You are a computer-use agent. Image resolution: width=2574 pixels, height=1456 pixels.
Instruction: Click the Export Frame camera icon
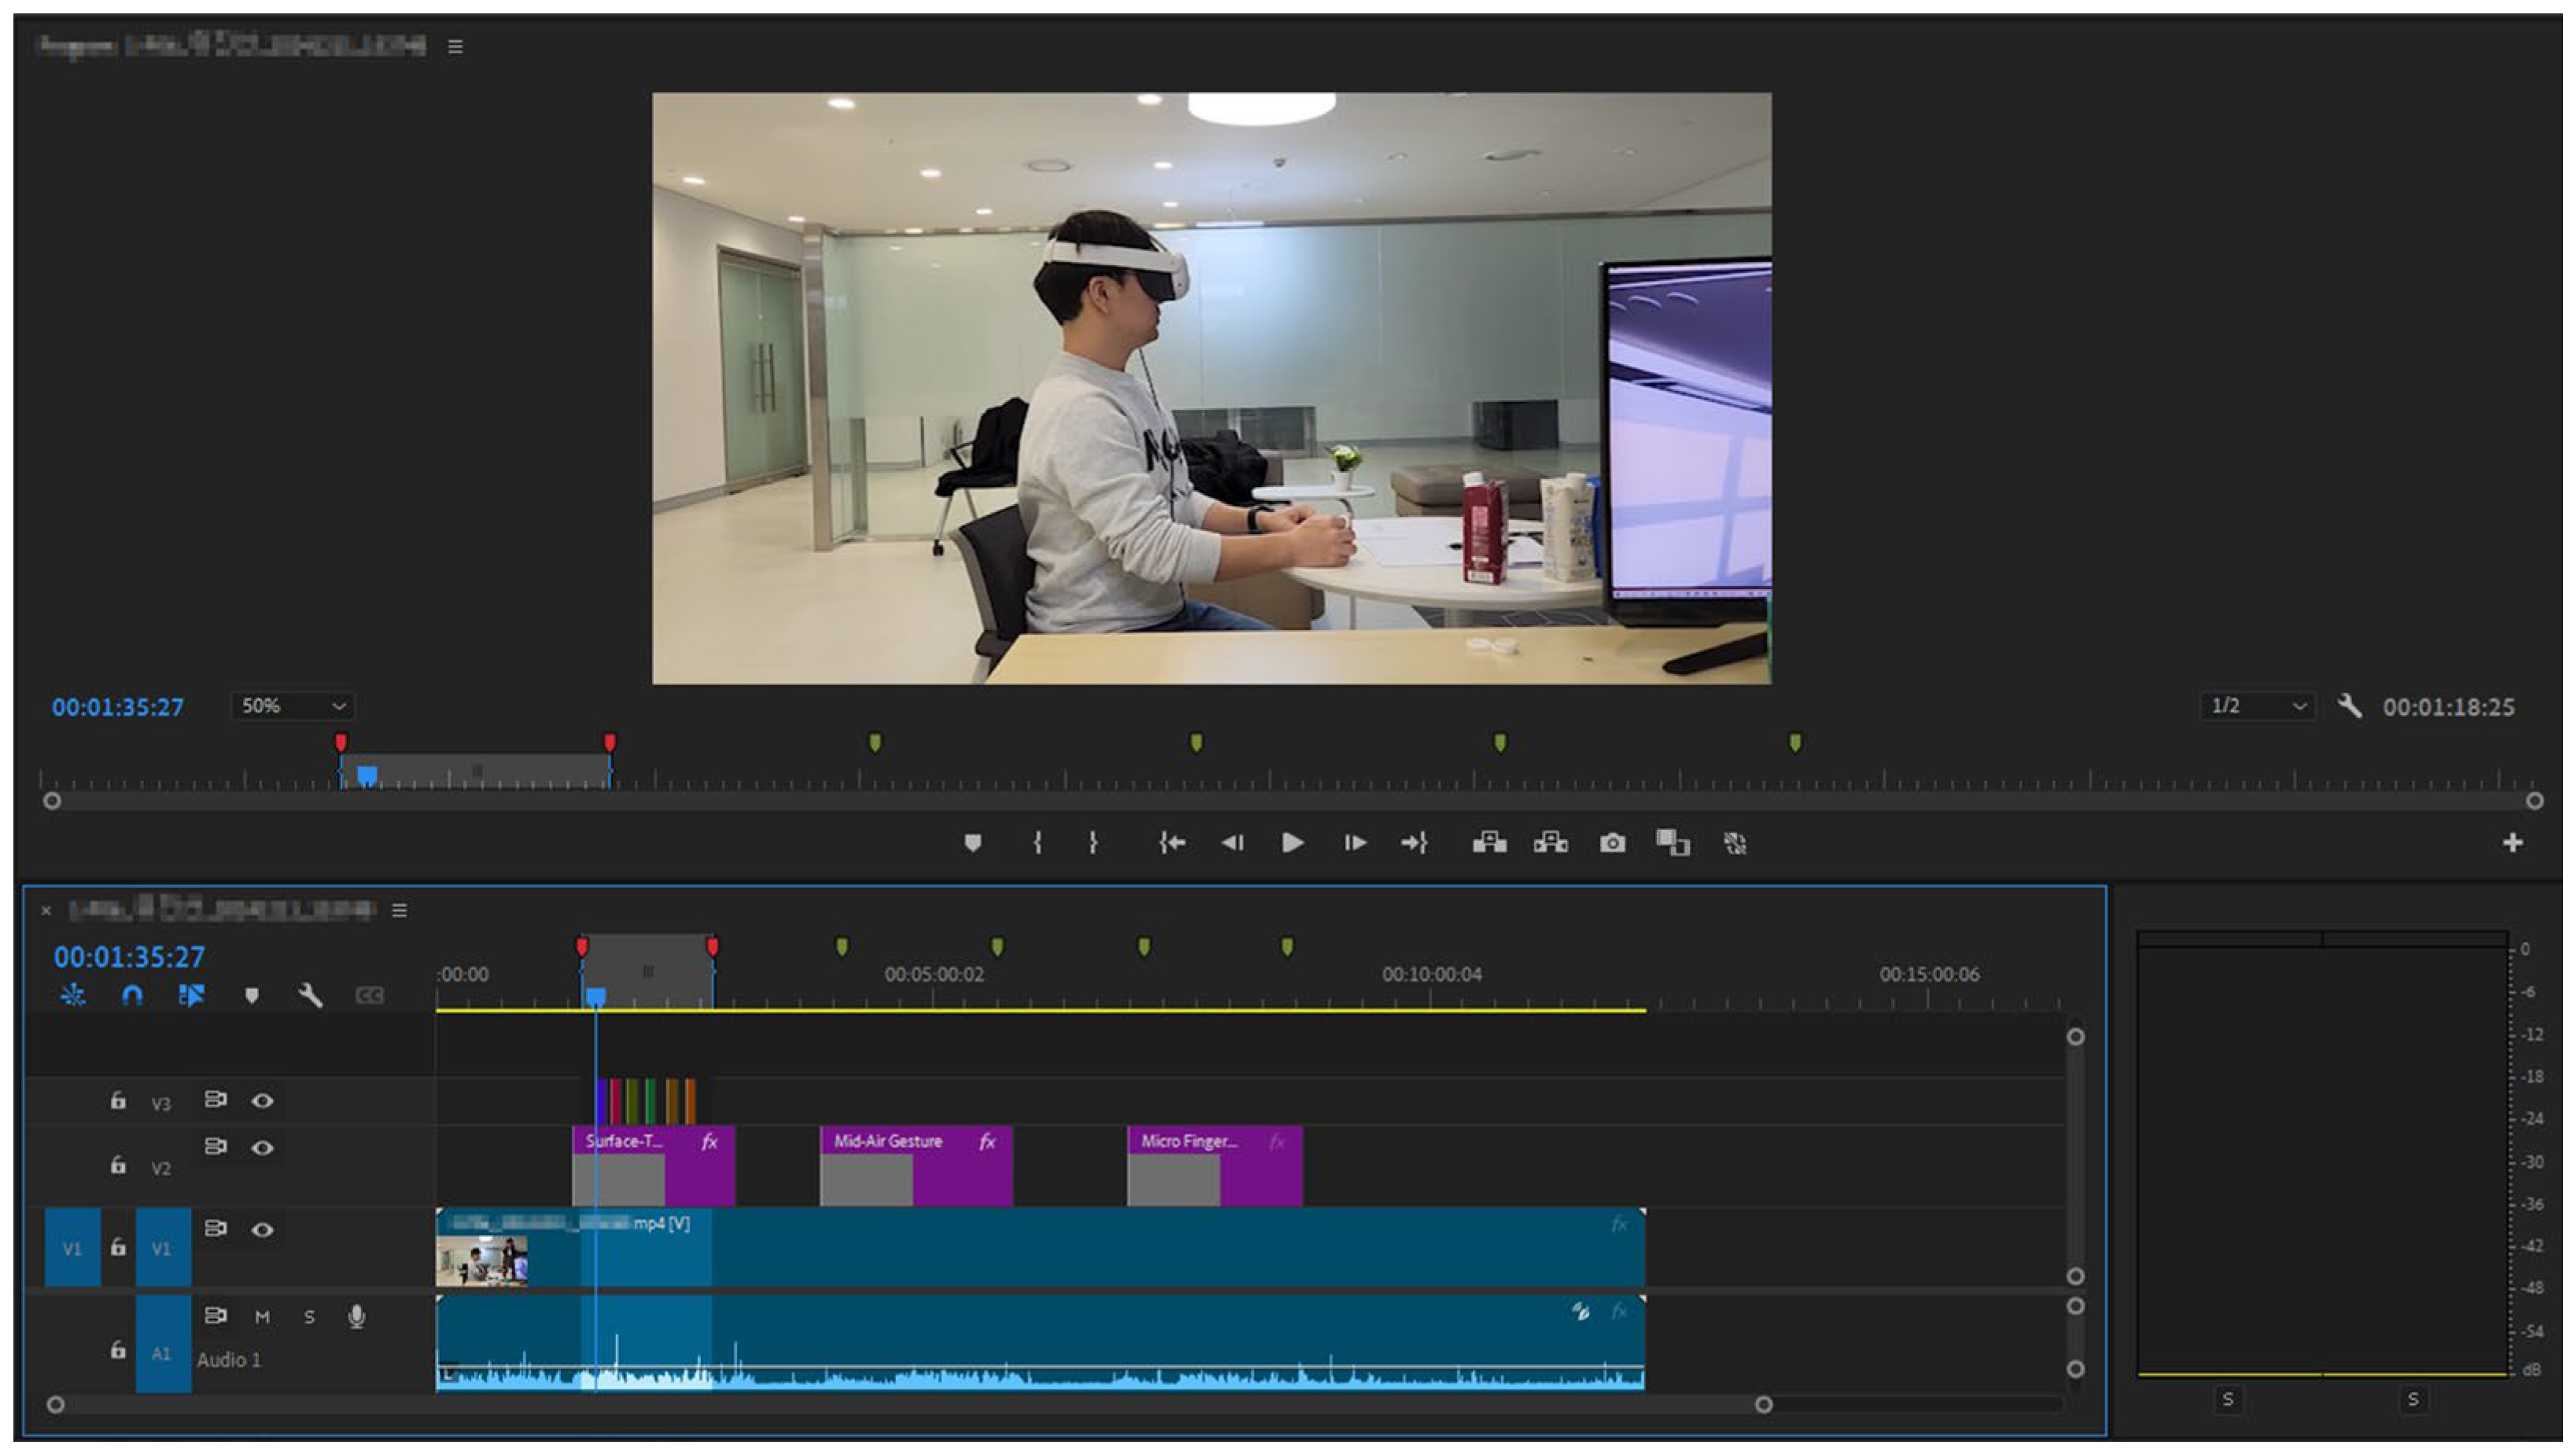tap(1612, 843)
